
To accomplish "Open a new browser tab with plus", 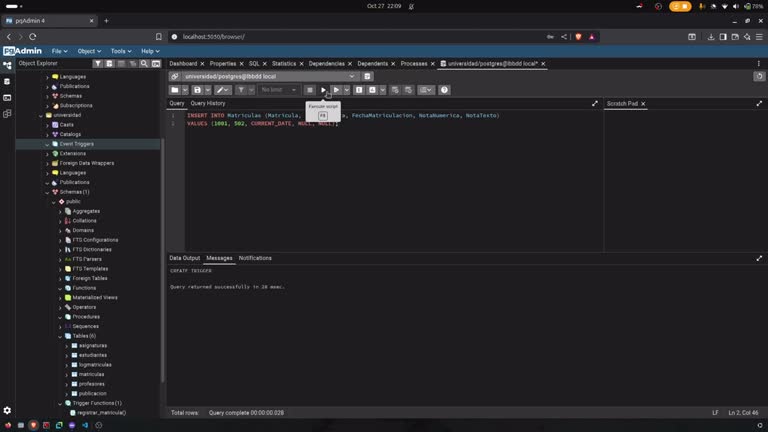I will click(106, 21).
